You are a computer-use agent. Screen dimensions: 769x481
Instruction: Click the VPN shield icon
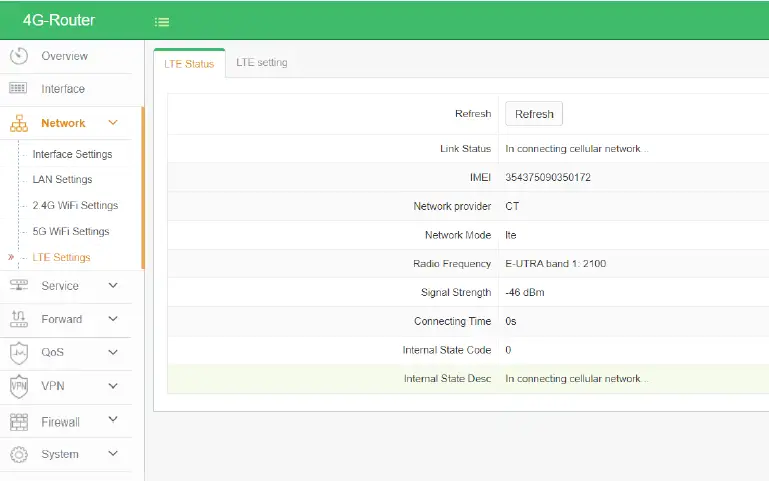point(19,386)
